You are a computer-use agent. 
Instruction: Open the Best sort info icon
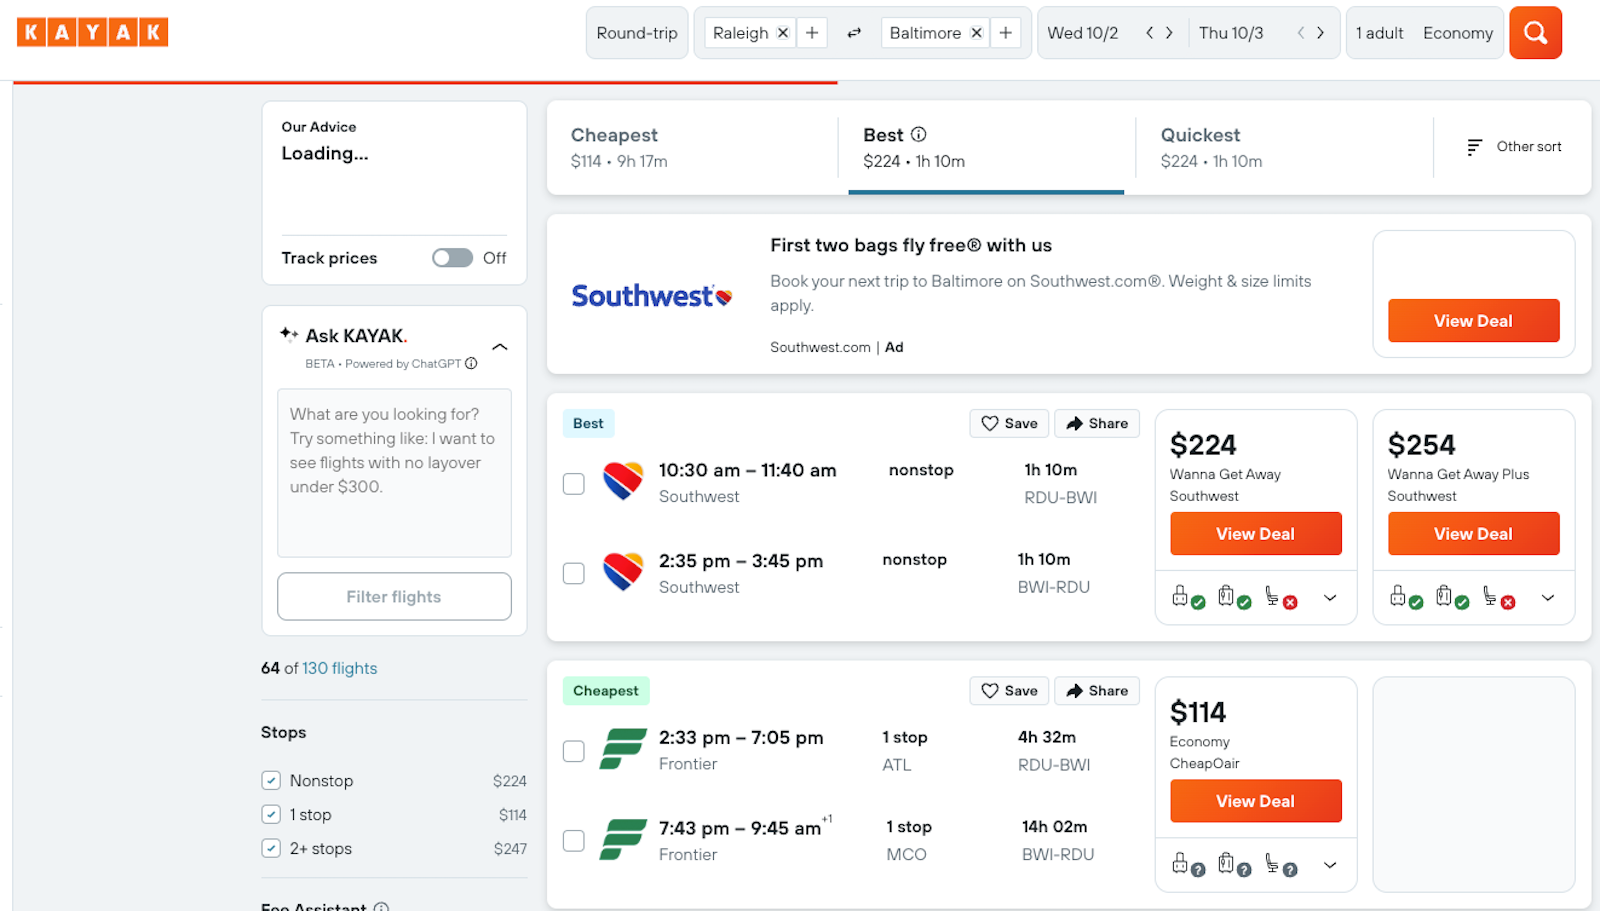coord(918,134)
